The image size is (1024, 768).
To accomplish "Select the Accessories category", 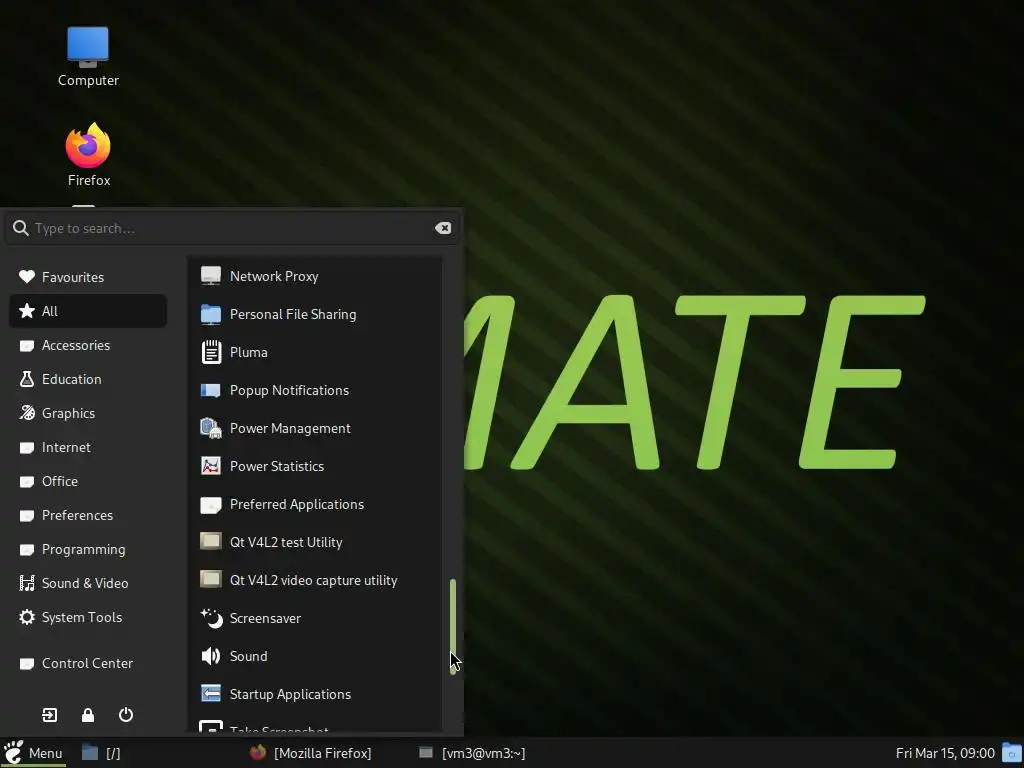I will (88, 345).
